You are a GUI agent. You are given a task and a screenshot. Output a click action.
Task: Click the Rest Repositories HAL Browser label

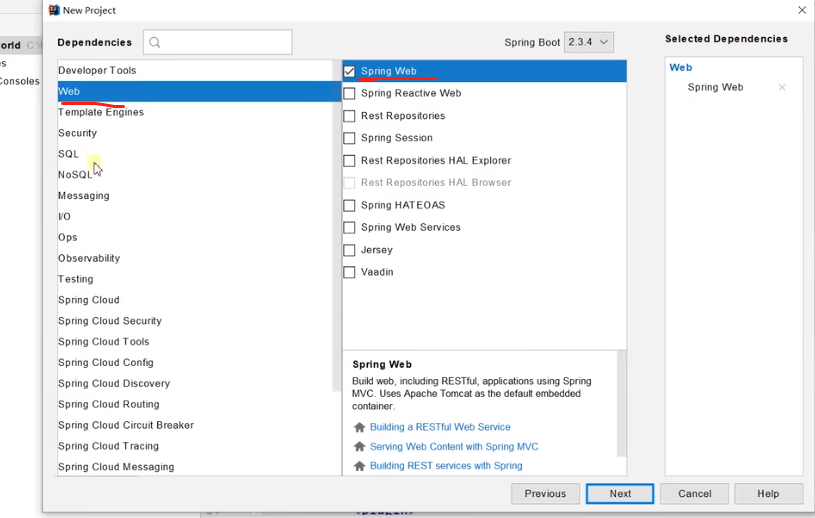(x=436, y=183)
